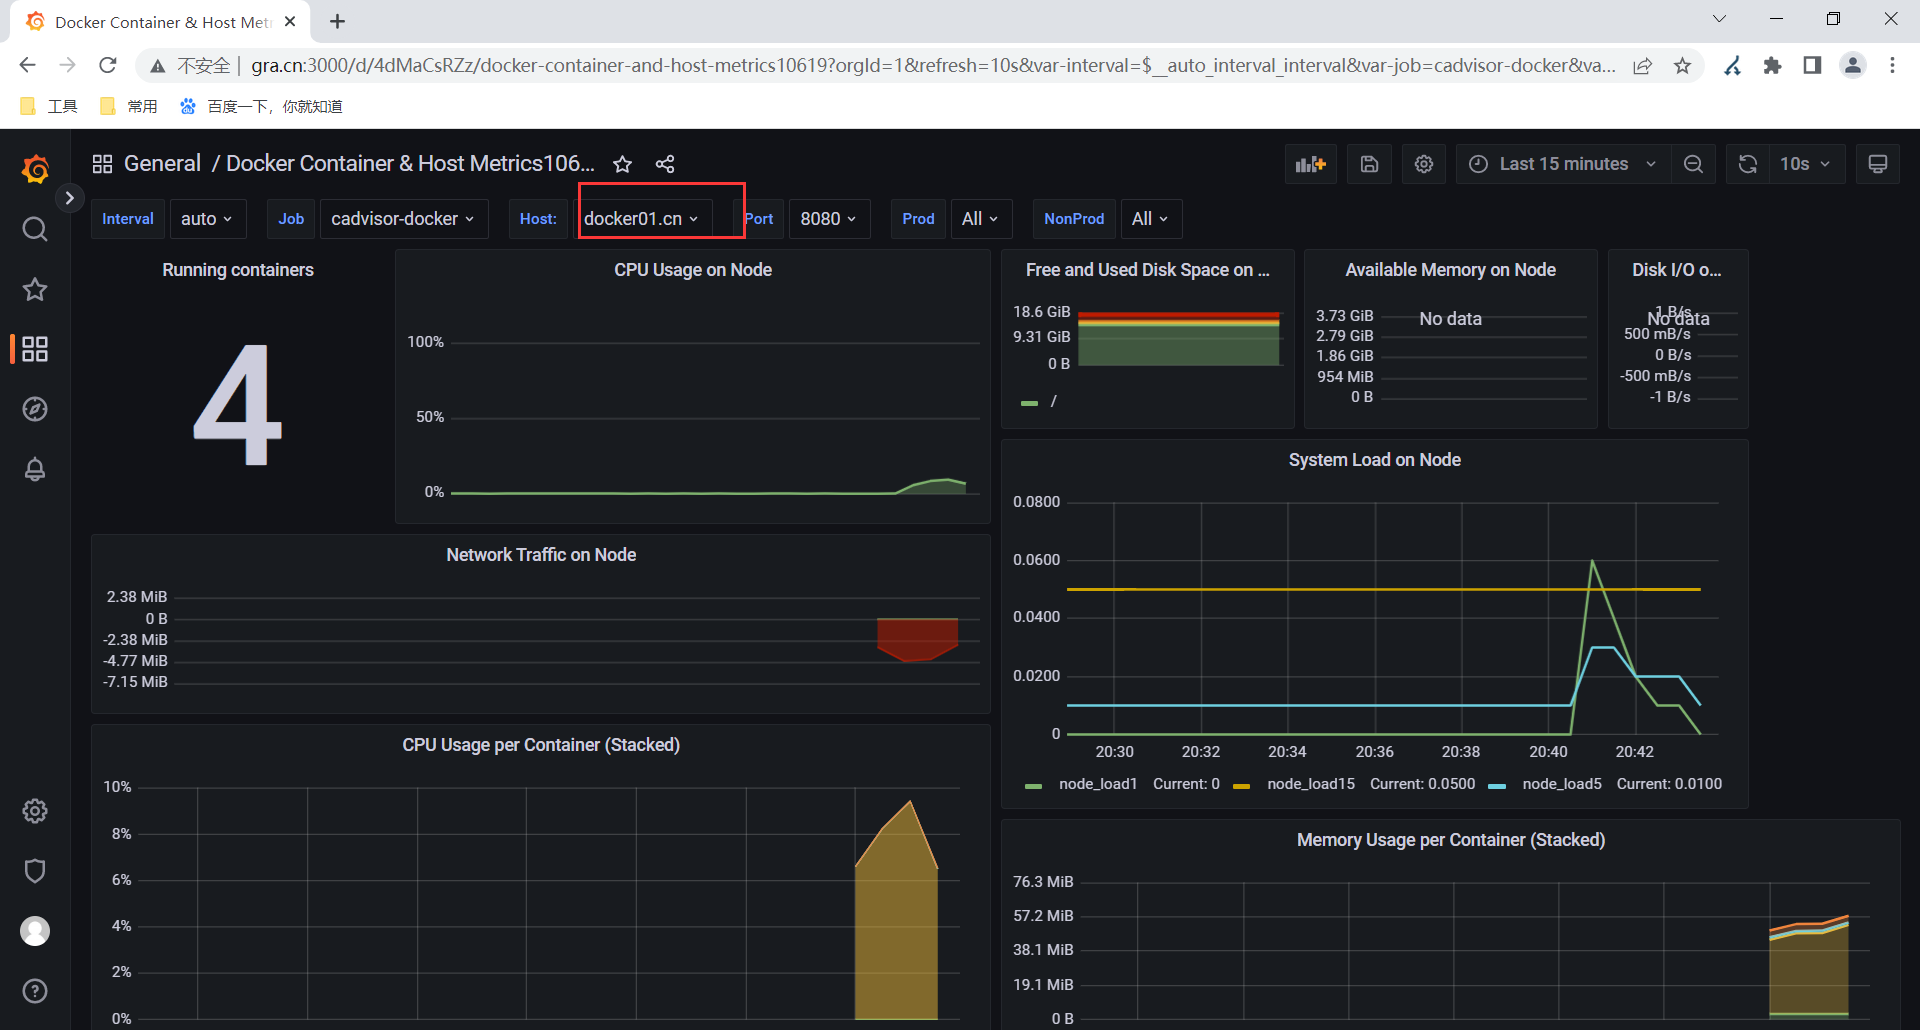Open the Job cadvisor-docker dropdown
This screenshot has width=1920, height=1030.
tap(403, 219)
